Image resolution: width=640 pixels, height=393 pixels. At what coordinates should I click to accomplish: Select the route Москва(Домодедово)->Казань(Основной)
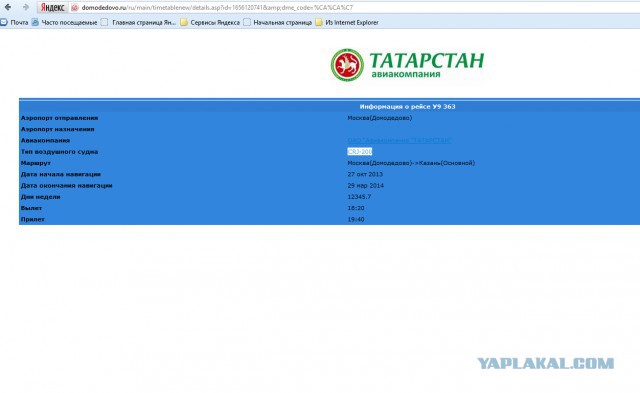pyautogui.click(x=411, y=163)
